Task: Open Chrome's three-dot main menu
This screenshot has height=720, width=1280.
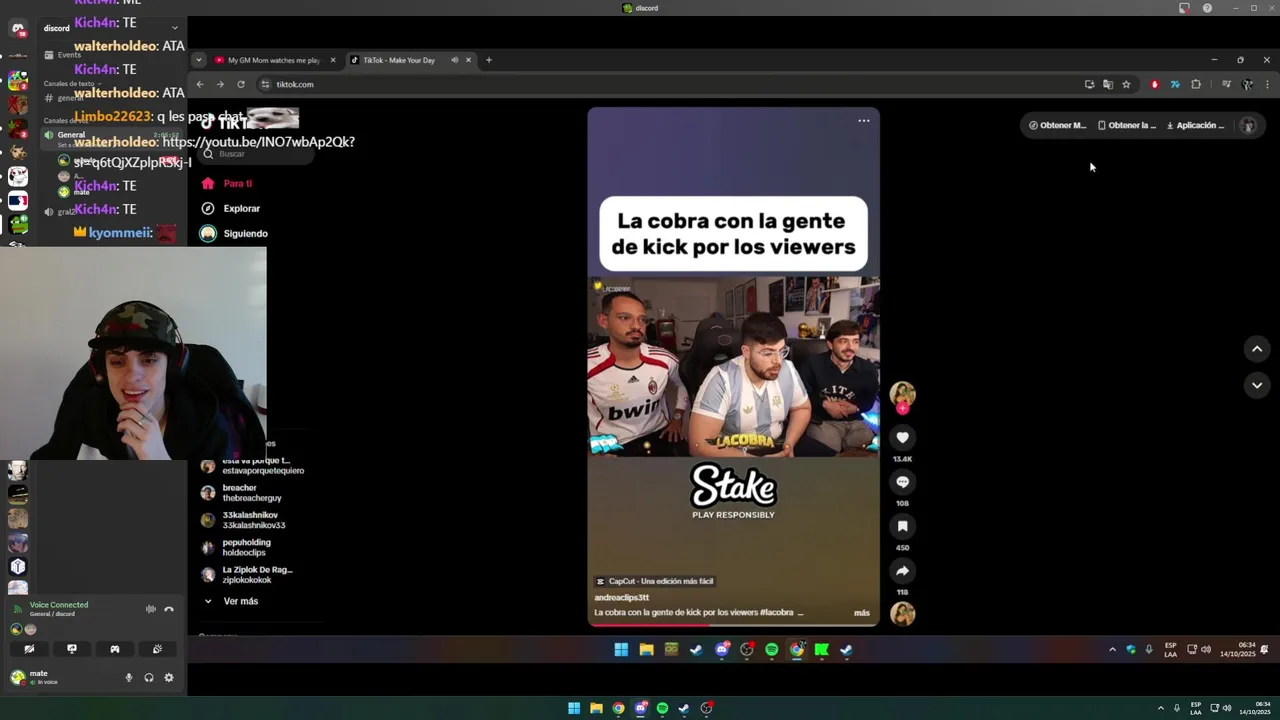Action: coord(1267,84)
